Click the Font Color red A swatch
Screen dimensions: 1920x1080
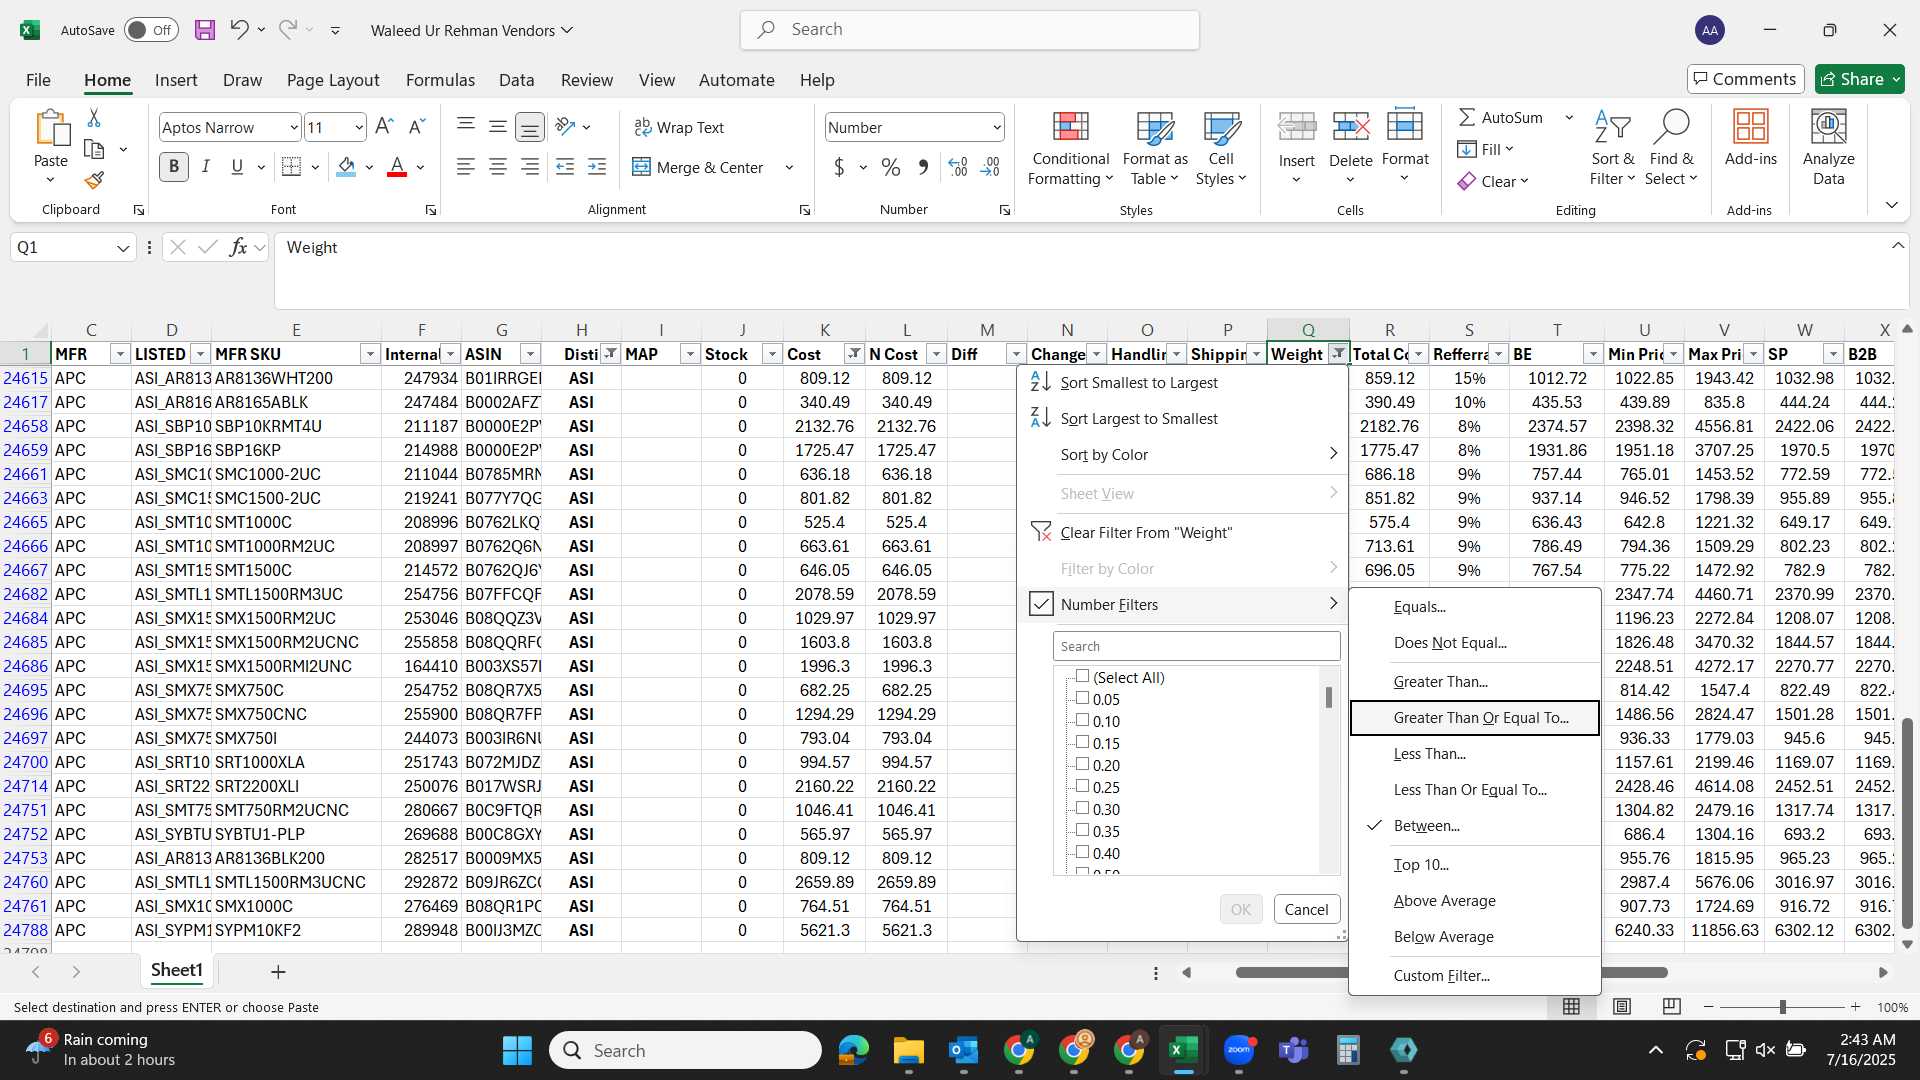tap(397, 167)
